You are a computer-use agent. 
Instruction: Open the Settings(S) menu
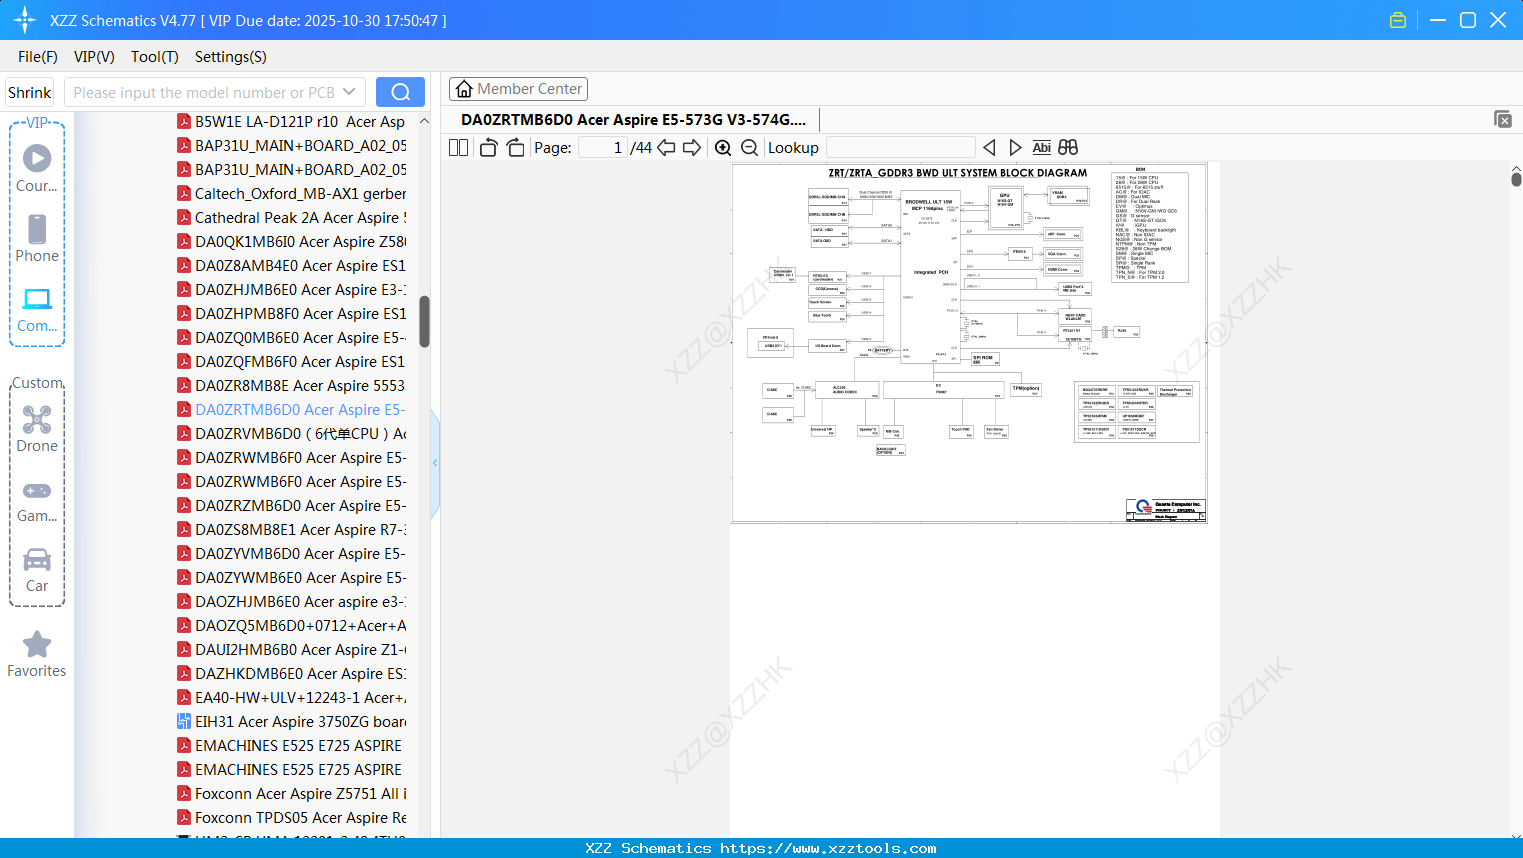click(231, 57)
